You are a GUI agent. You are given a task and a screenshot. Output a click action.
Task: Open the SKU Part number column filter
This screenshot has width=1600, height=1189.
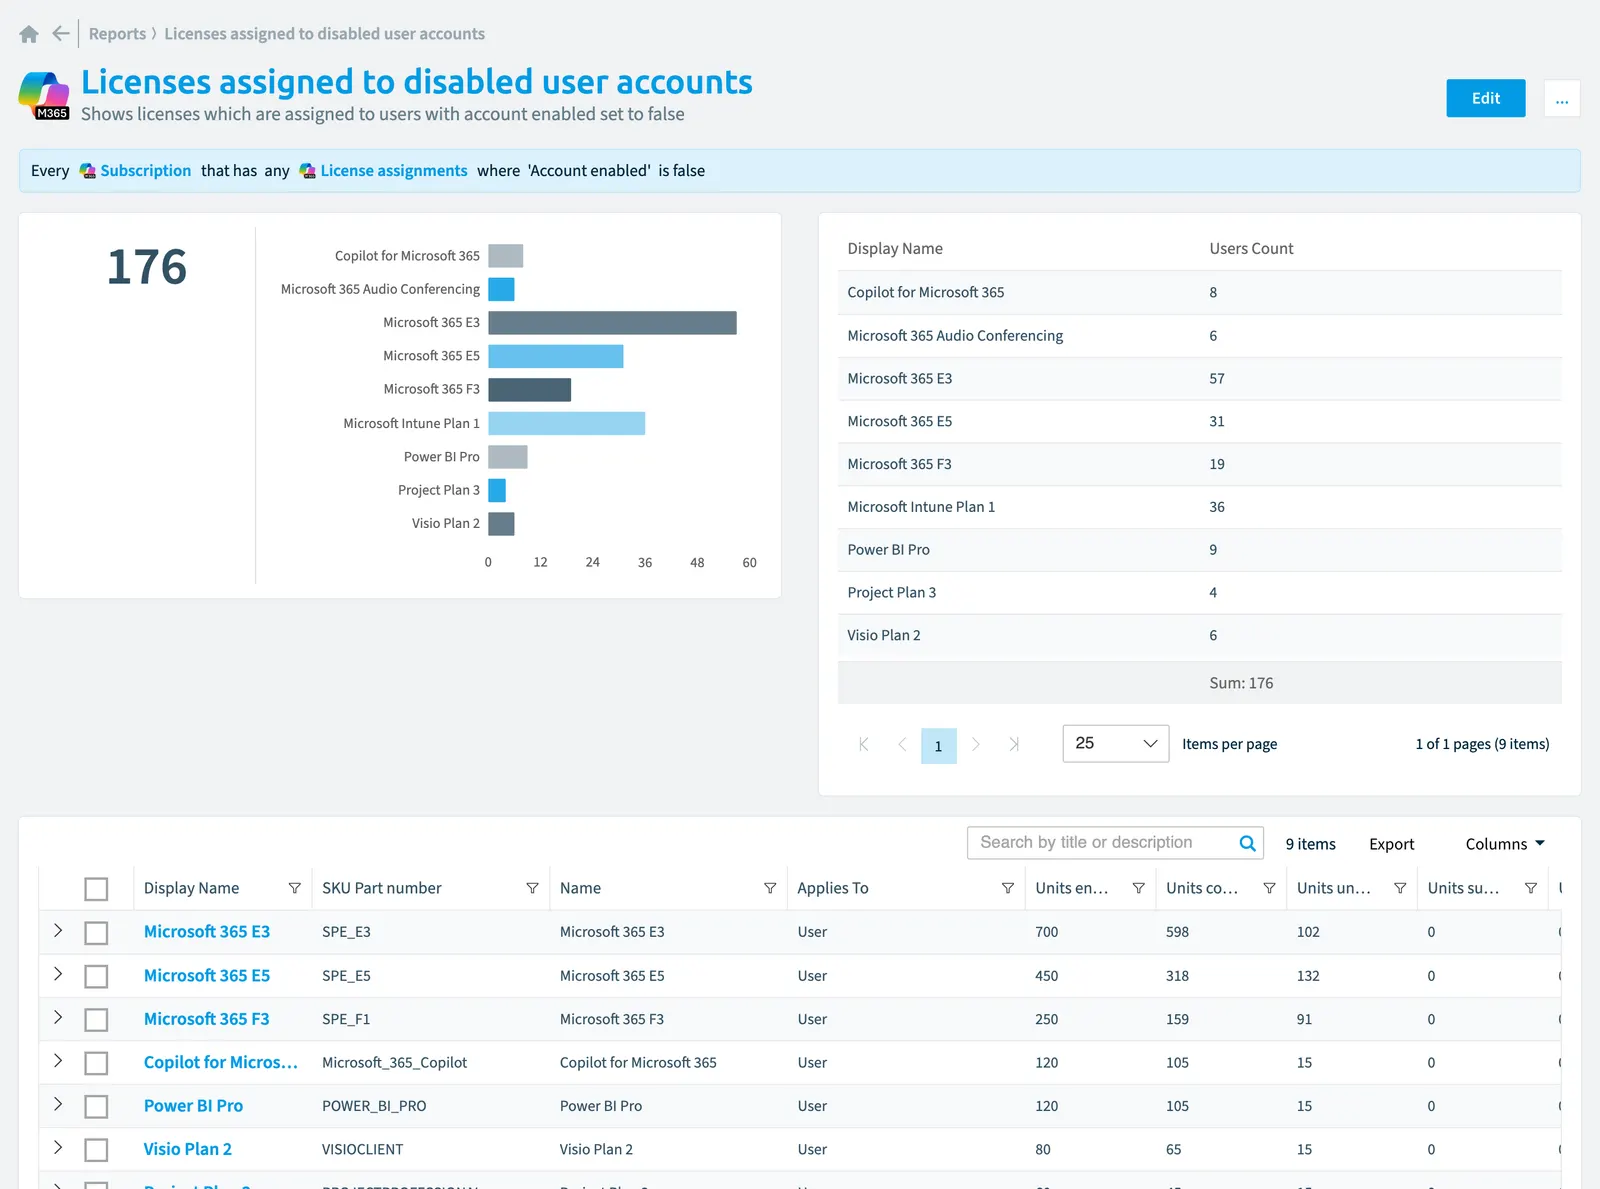pos(532,888)
